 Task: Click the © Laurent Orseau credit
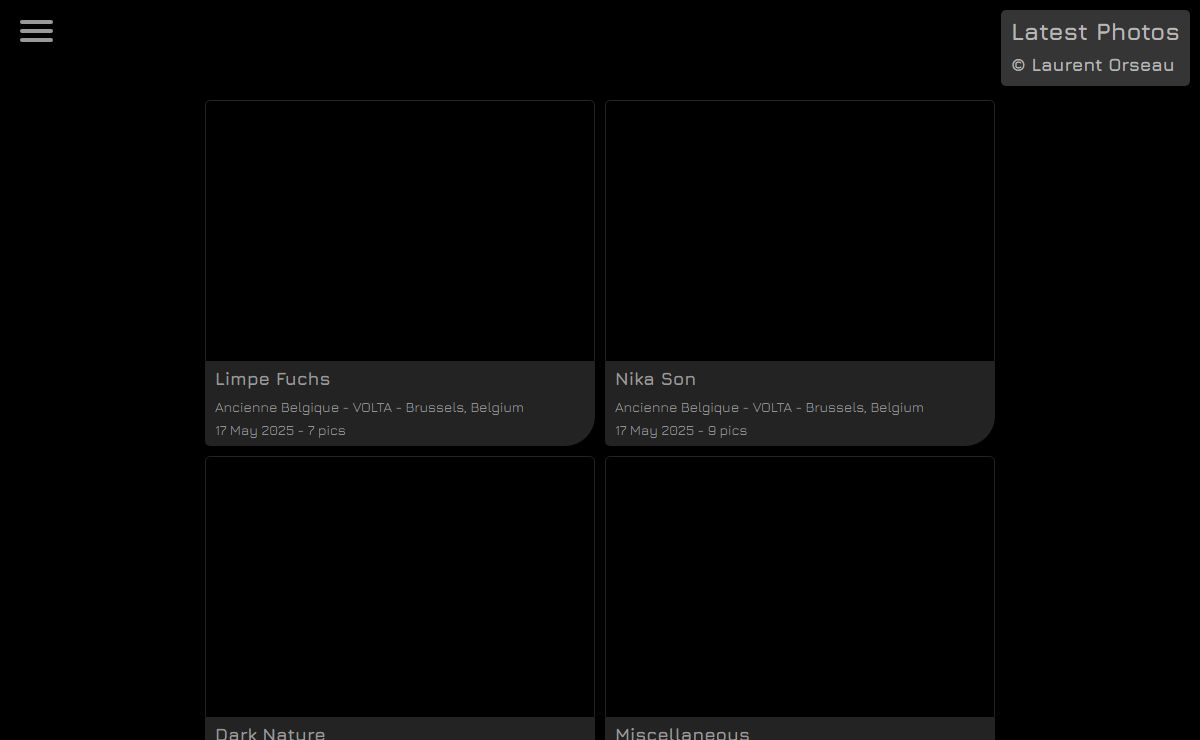1093,65
